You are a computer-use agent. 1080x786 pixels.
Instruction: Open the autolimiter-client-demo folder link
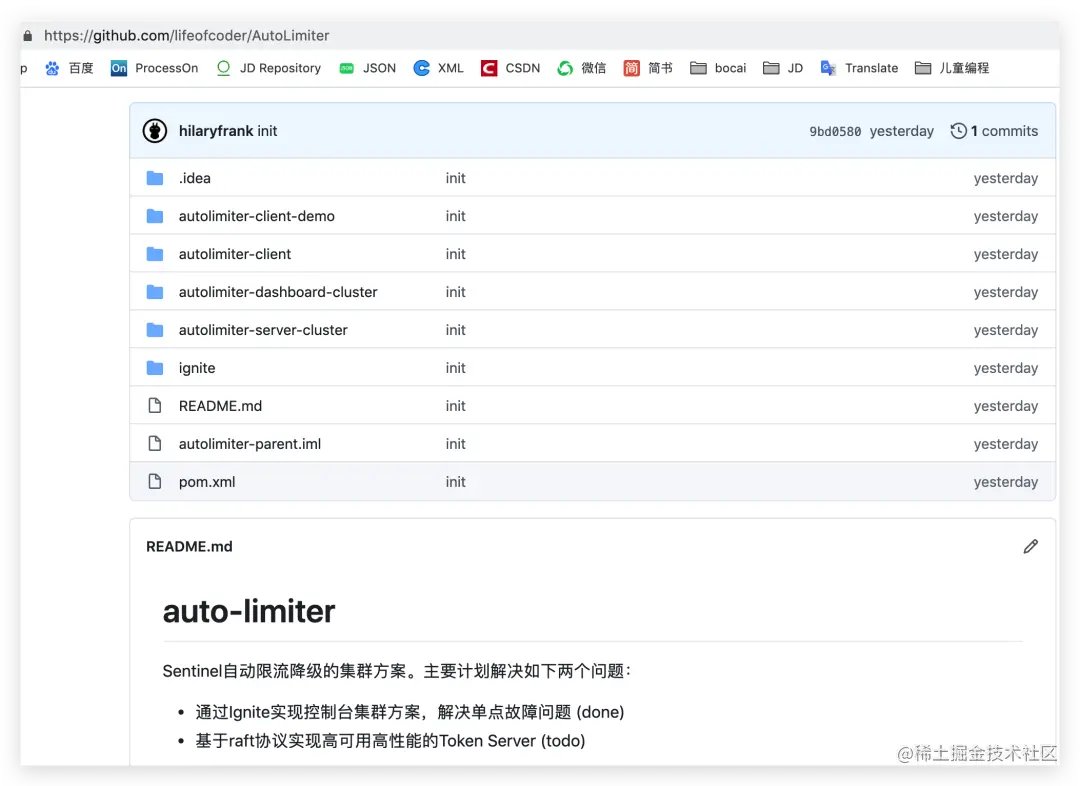[256, 216]
